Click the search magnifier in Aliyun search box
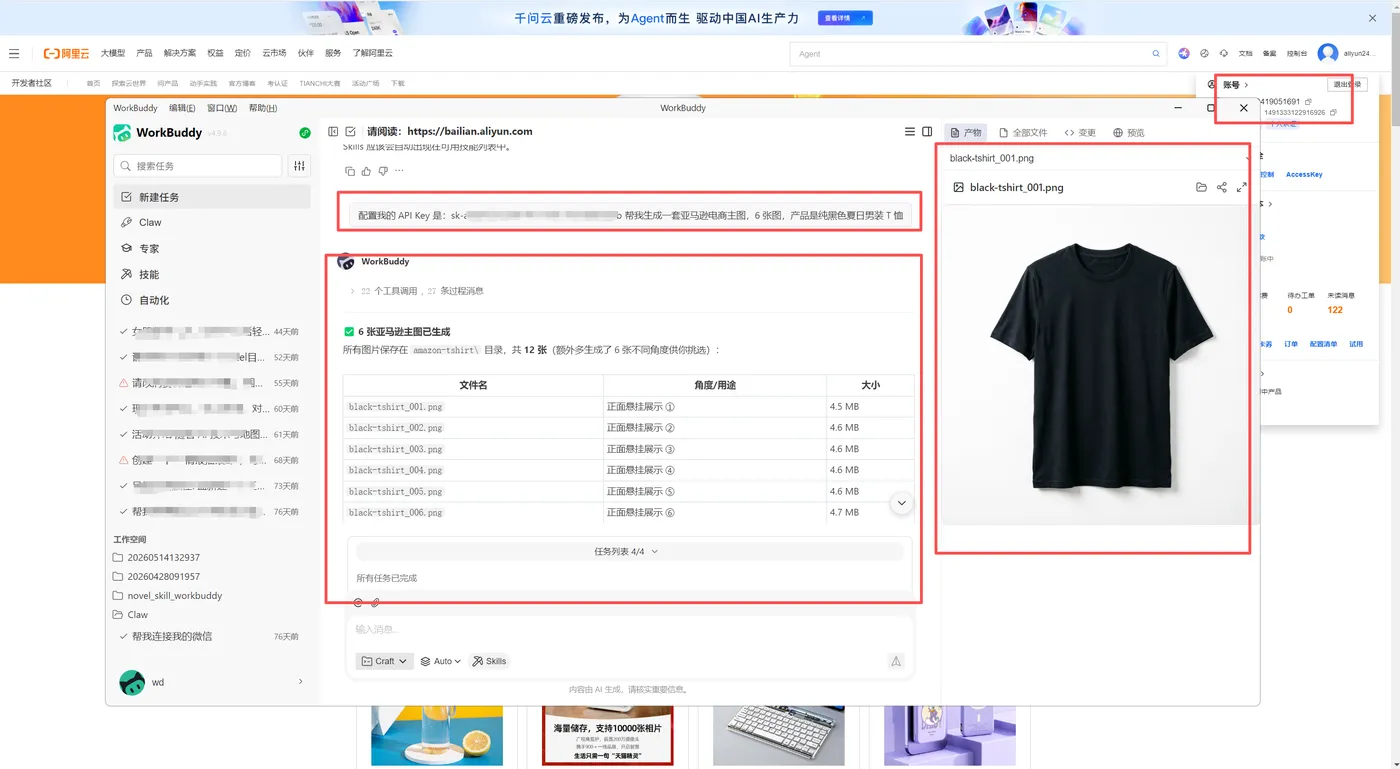1400x769 pixels. [x=1156, y=54]
